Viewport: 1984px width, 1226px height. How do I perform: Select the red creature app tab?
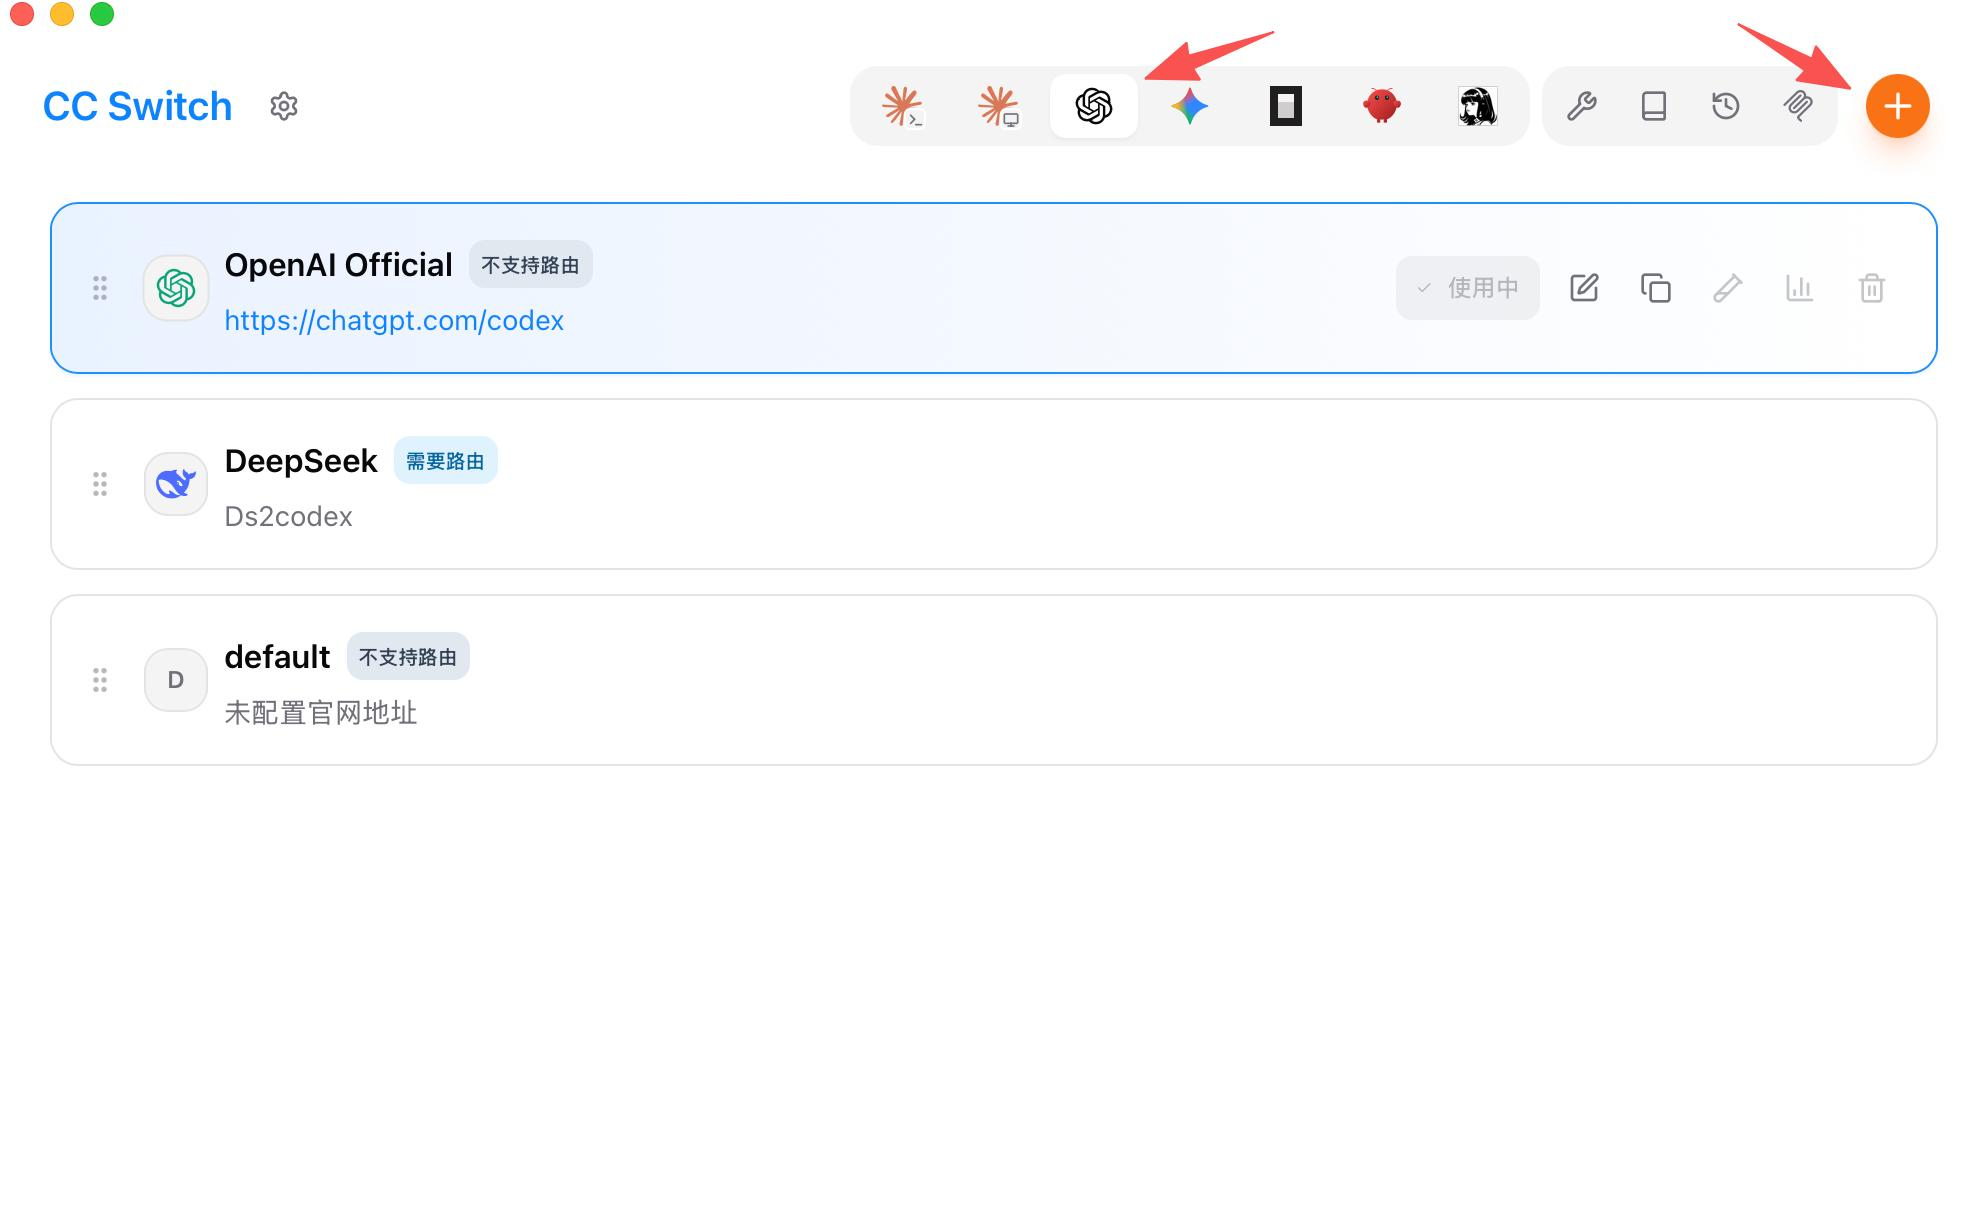click(1382, 106)
